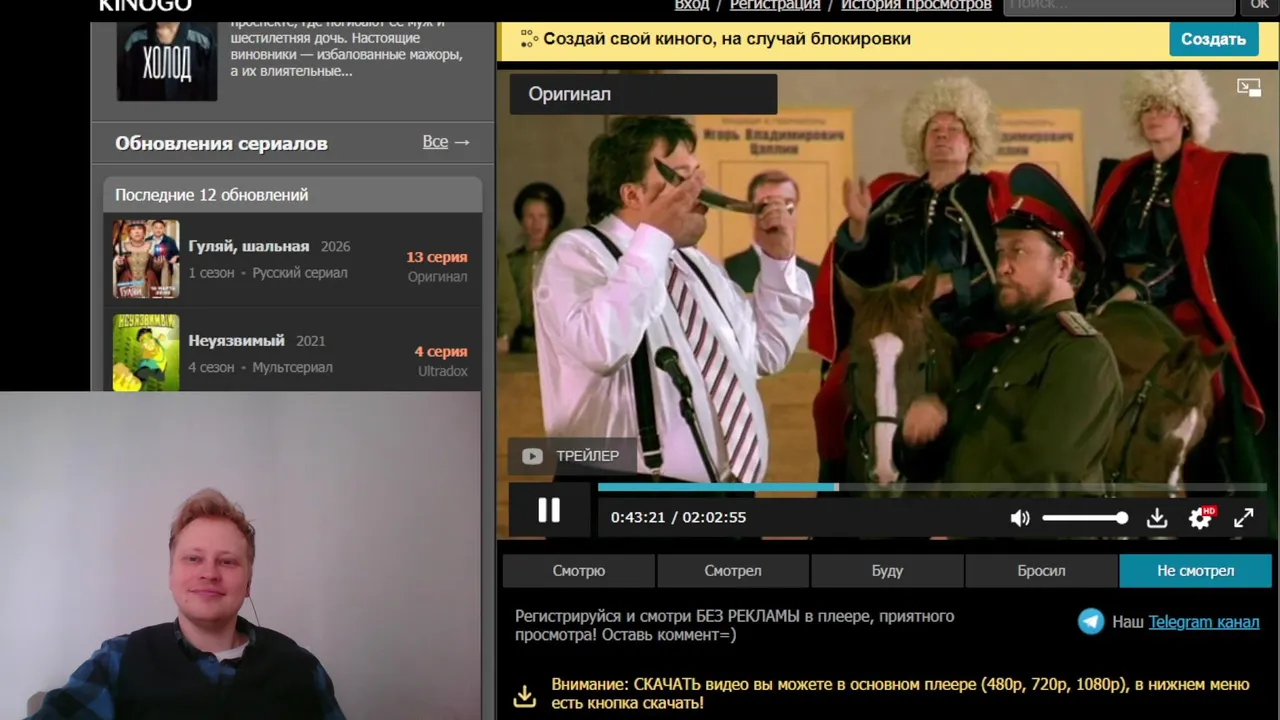Image resolution: width=1280 pixels, height=720 pixels.
Task: Click the Обновления сериалов heading
Action: point(221,143)
